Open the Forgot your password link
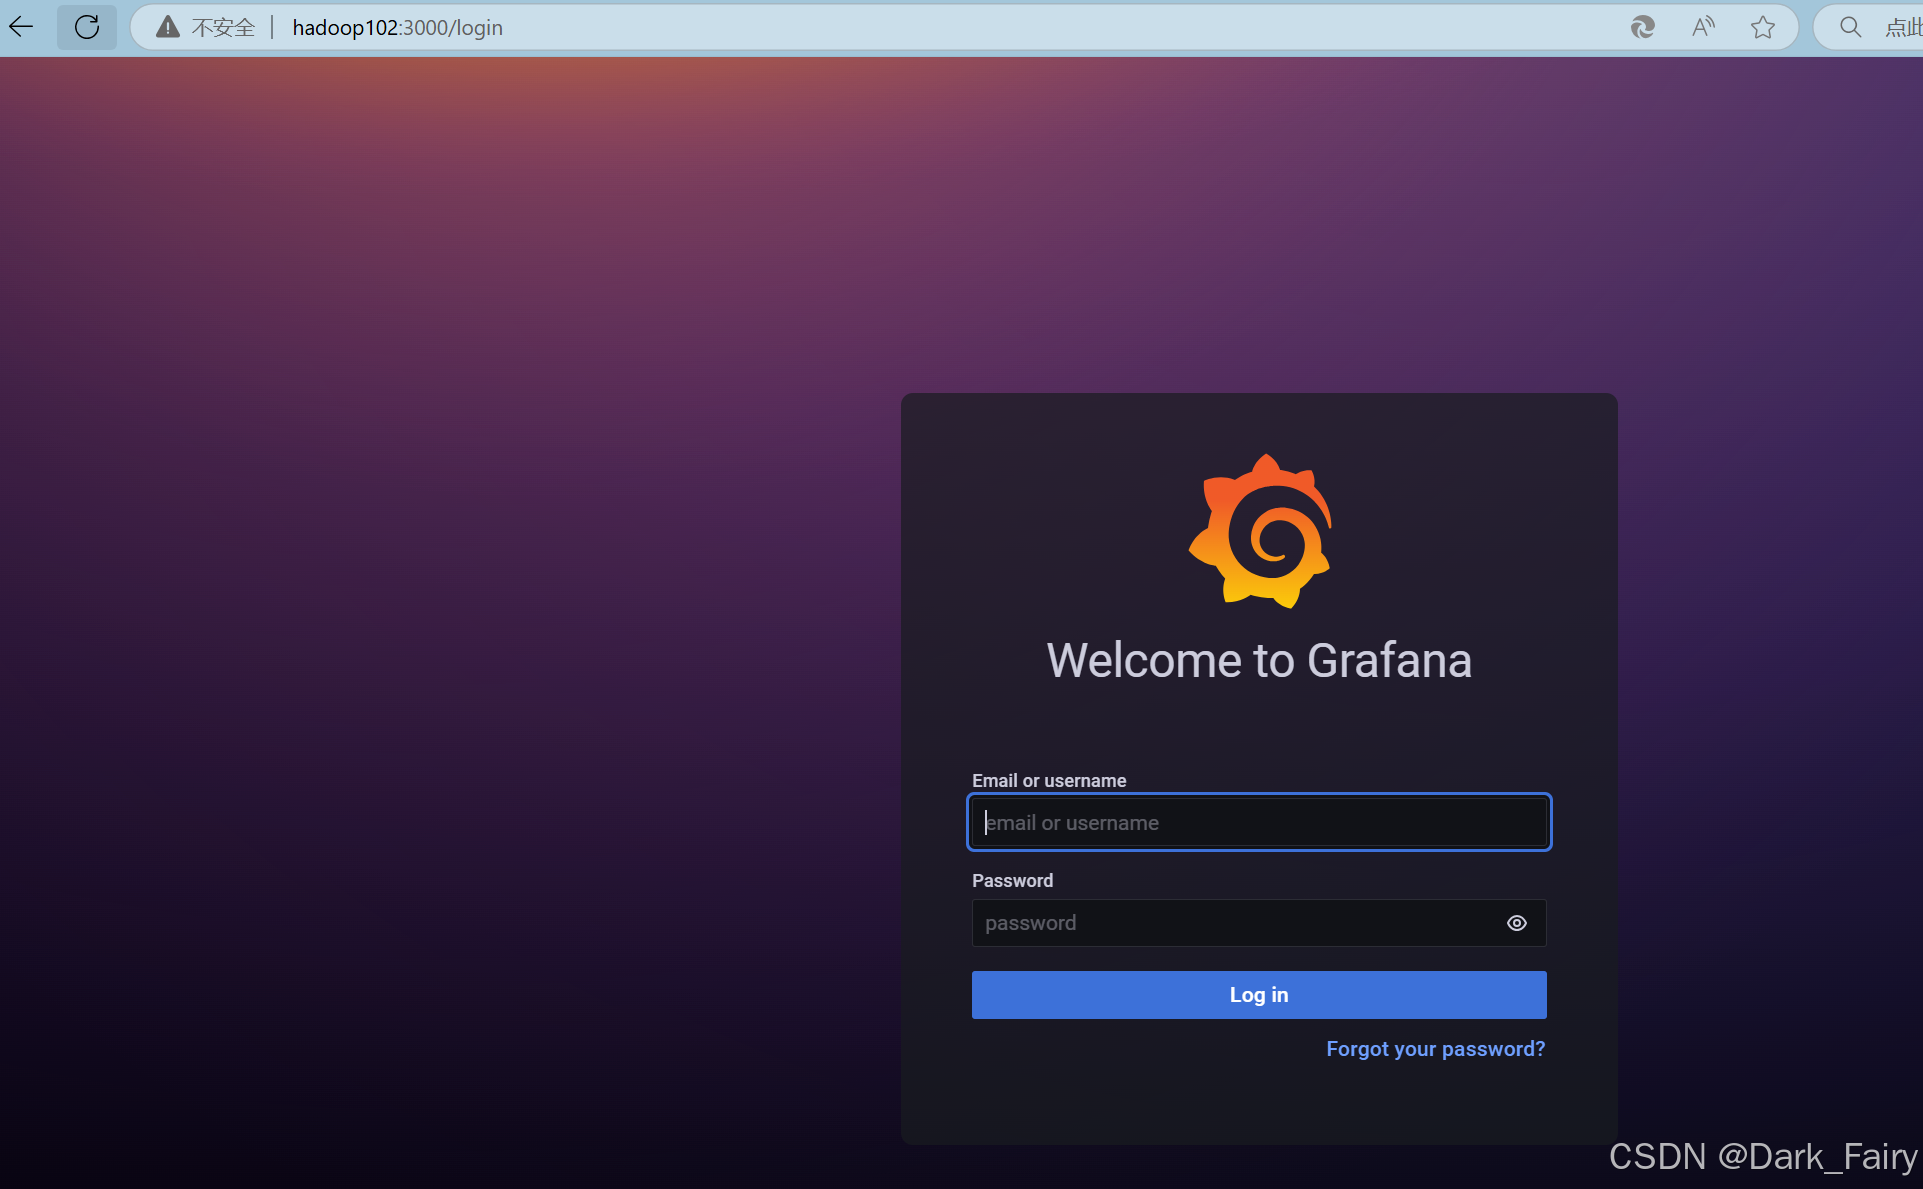The width and height of the screenshot is (1923, 1189). 1435,1049
